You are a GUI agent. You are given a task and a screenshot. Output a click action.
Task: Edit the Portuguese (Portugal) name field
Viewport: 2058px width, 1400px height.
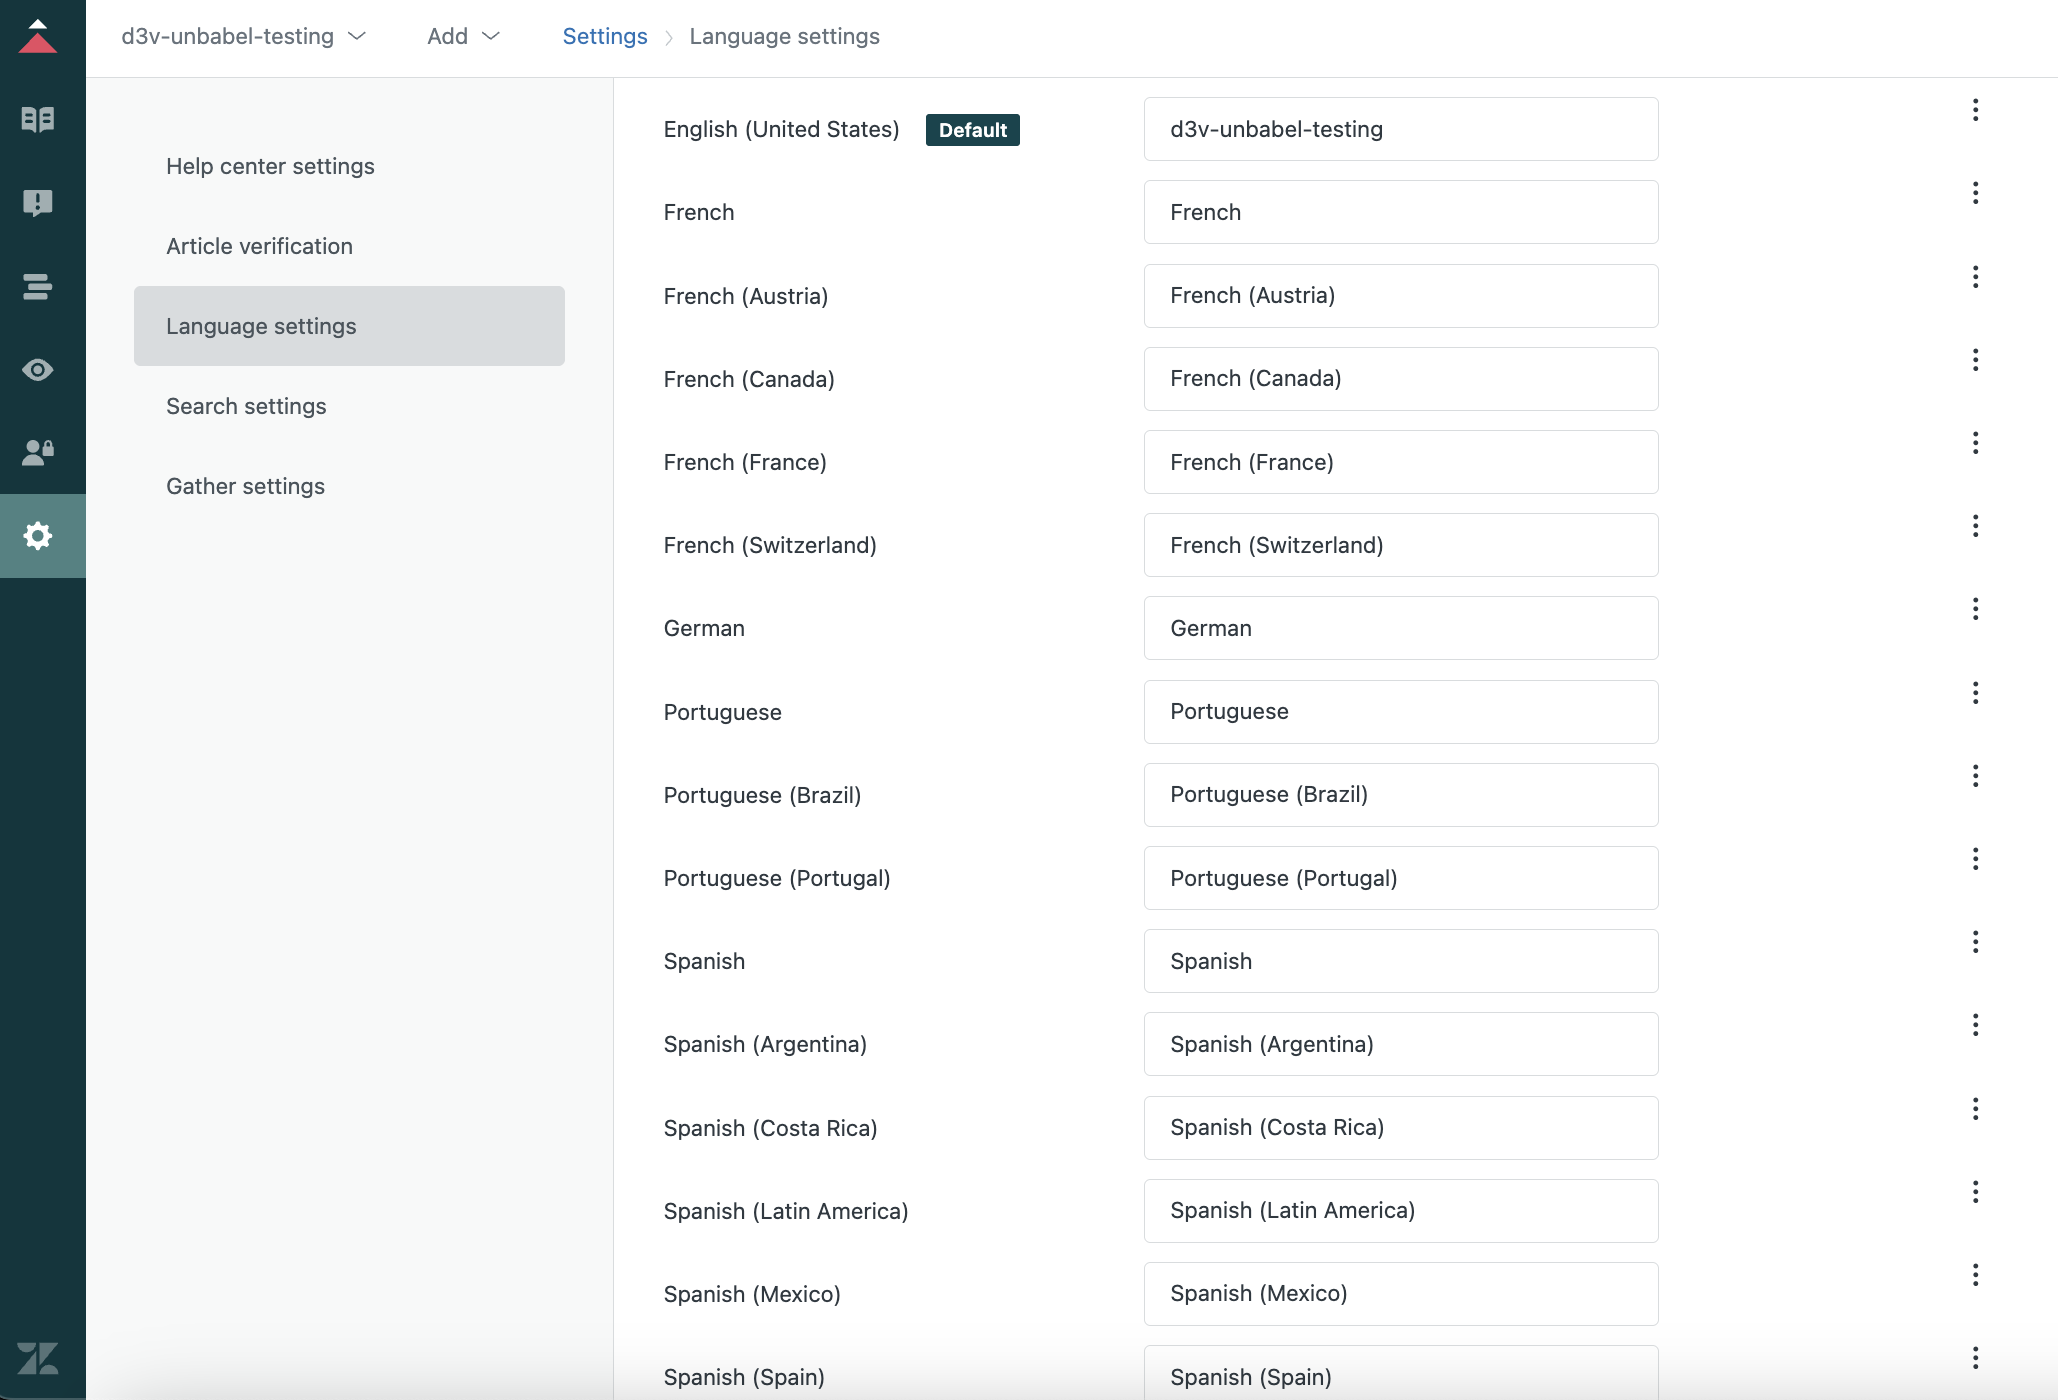[x=1401, y=878]
